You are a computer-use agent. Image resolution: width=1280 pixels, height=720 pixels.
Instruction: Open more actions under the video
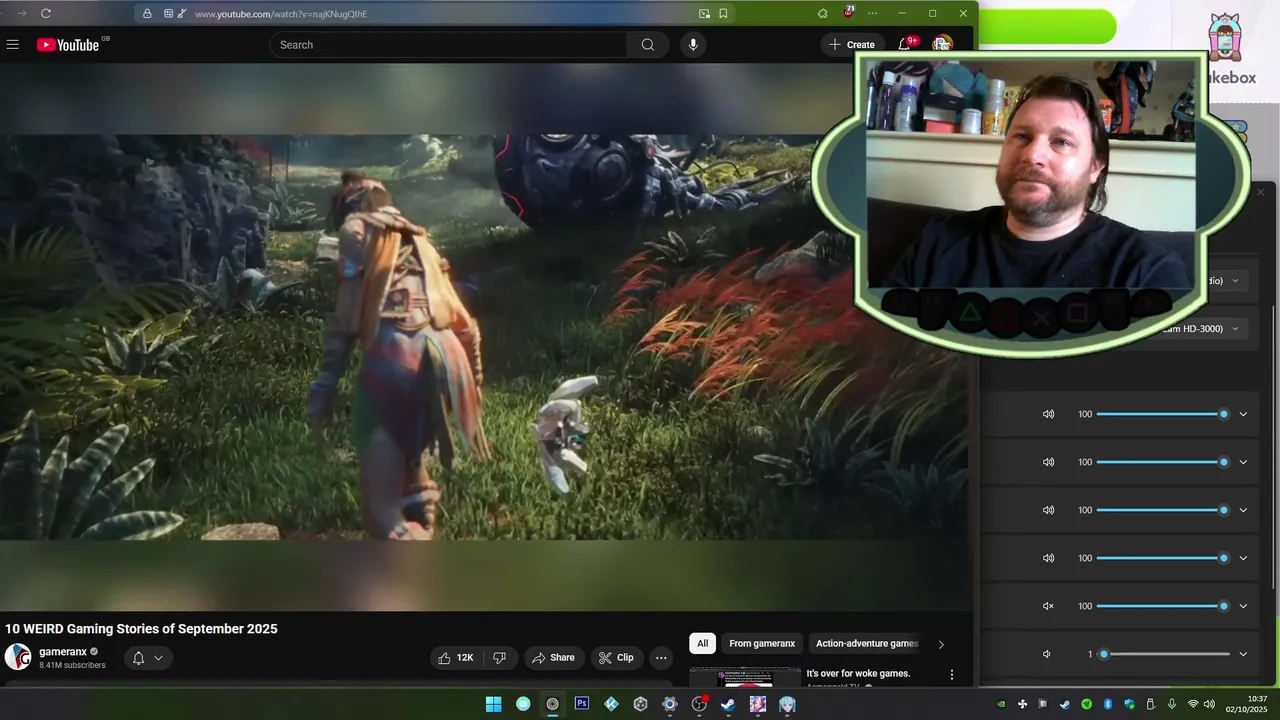(661, 657)
